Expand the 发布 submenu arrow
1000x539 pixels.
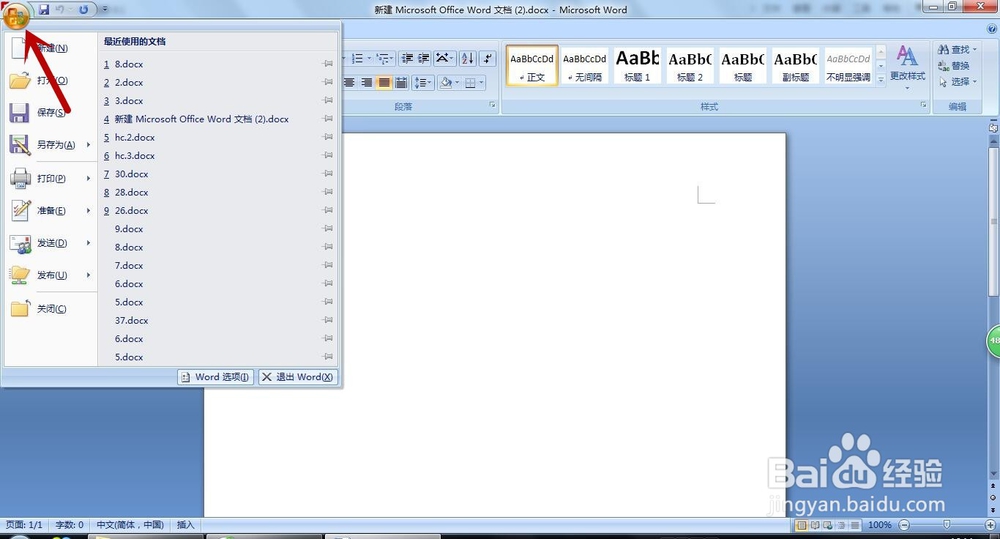tap(88, 275)
